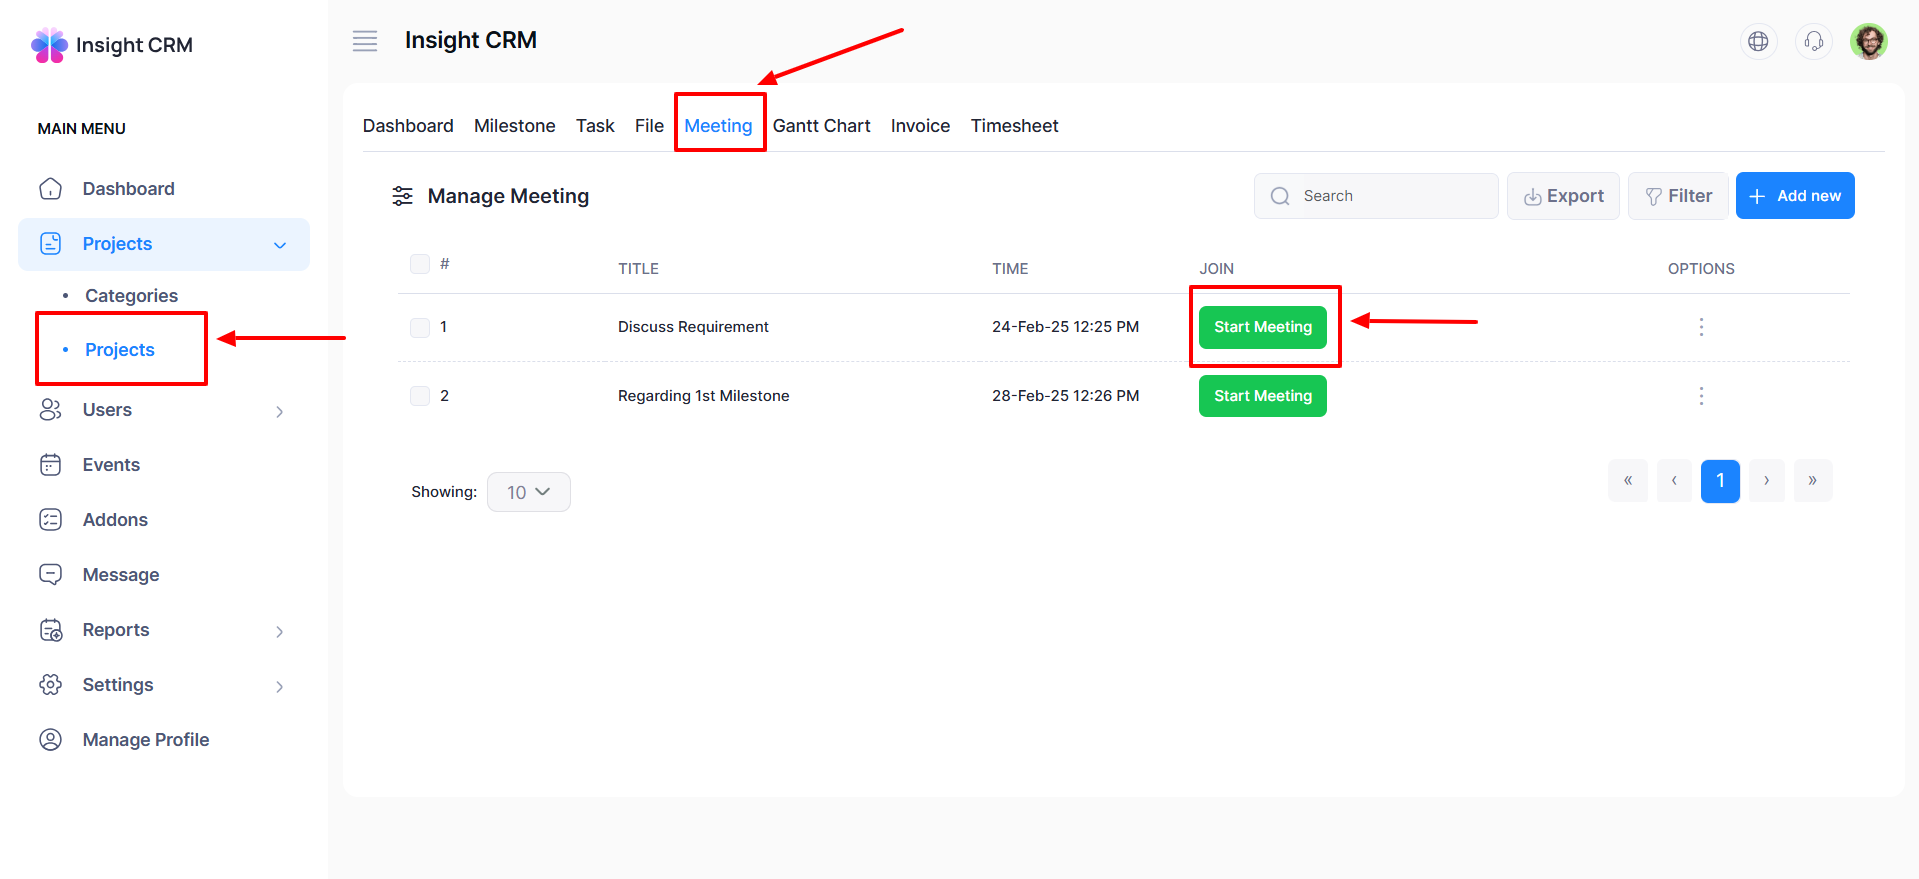This screenshot has height=879, width=1919.
Task: Open the user avatar profile menu
Action: click(x=1868, y=41)
